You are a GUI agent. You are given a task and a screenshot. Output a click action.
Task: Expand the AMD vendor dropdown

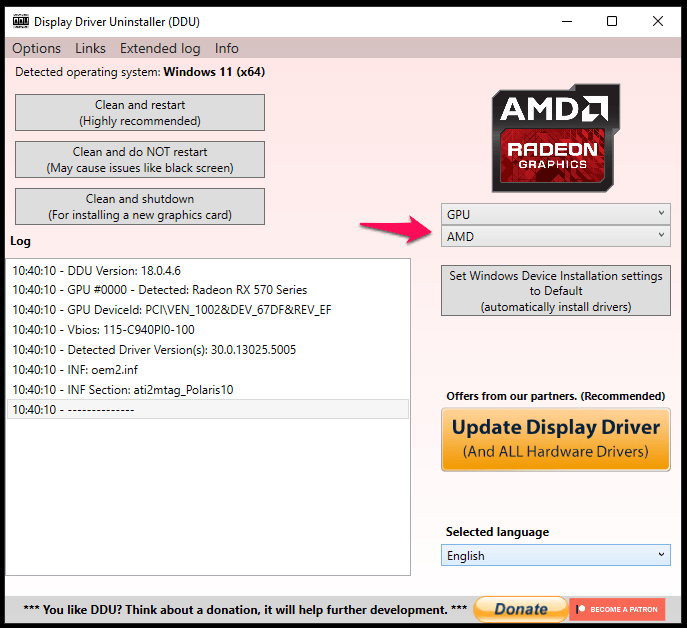click(555, 236)
